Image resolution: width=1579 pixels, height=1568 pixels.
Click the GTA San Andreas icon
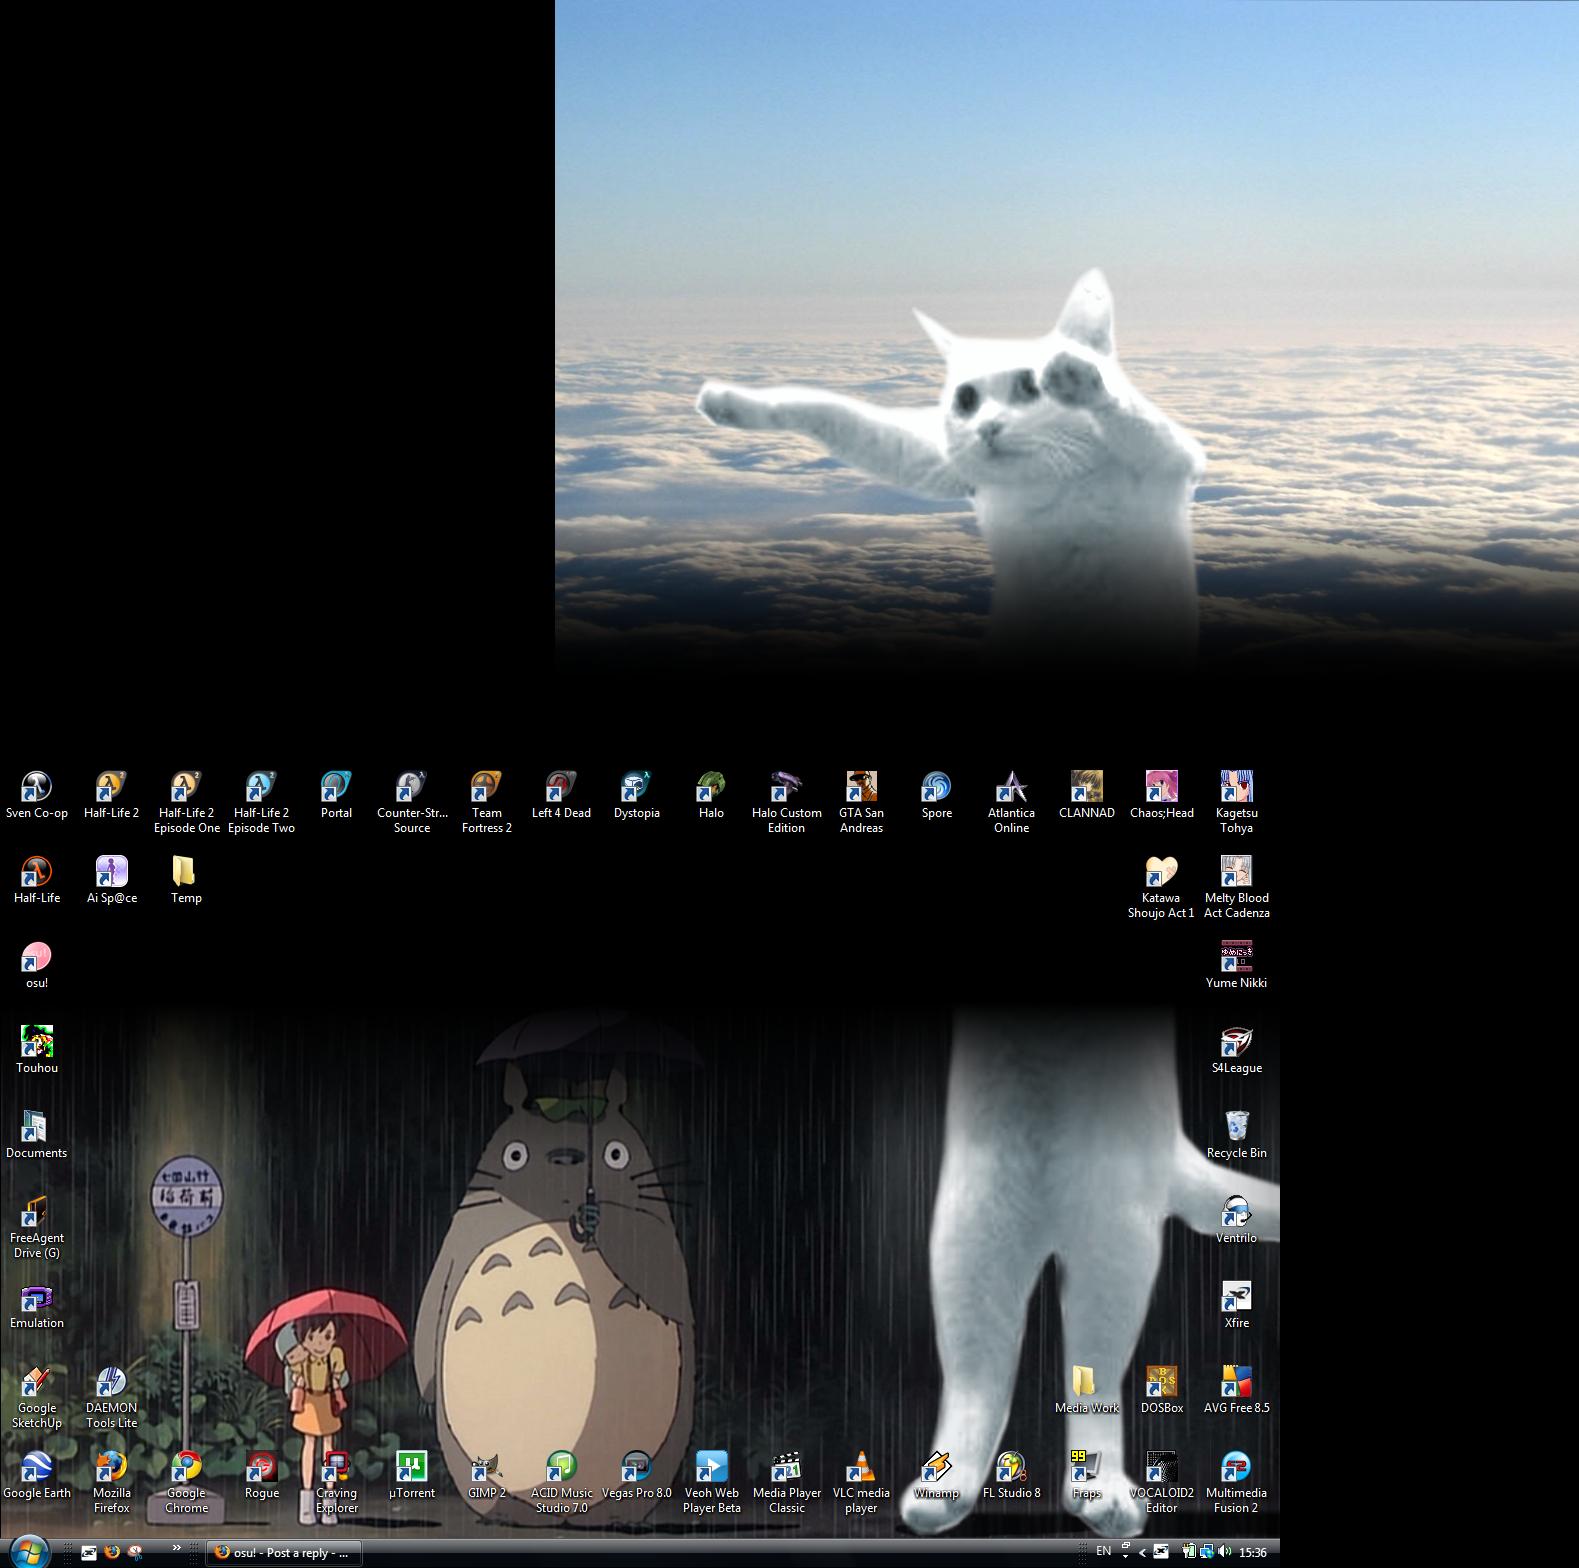pos(862,802)
